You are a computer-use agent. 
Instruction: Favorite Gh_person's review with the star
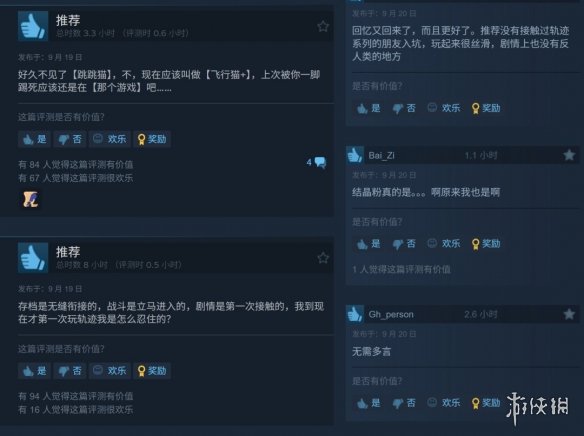pos(569,314)
